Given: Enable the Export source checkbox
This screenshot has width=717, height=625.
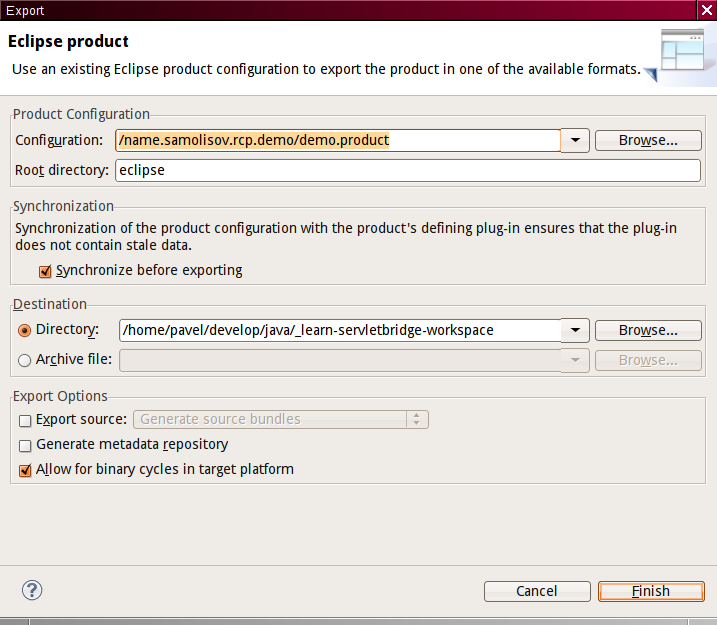Looking at the screenshot, I should point(25,420).
